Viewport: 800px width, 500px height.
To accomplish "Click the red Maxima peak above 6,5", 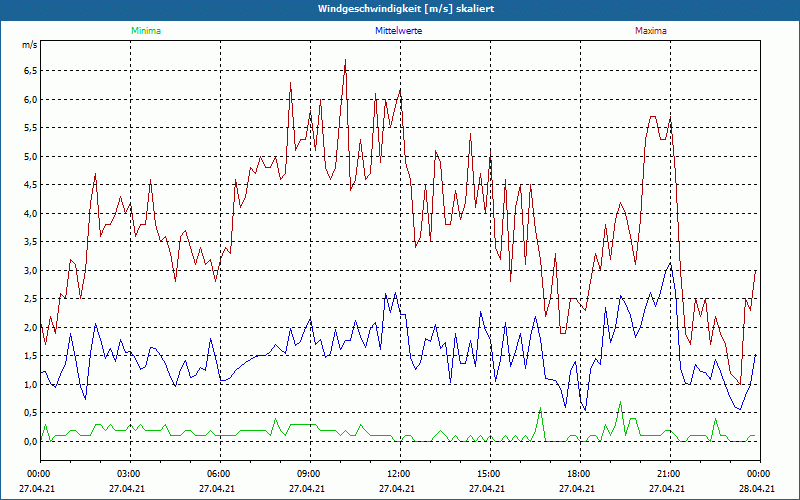I will pyautogui.click(x=345, y=60).
